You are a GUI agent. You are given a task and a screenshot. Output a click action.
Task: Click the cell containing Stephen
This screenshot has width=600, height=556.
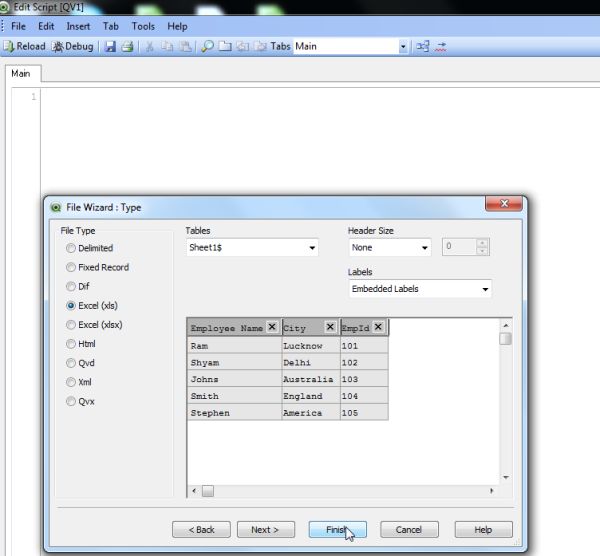[x=235, y=413]
